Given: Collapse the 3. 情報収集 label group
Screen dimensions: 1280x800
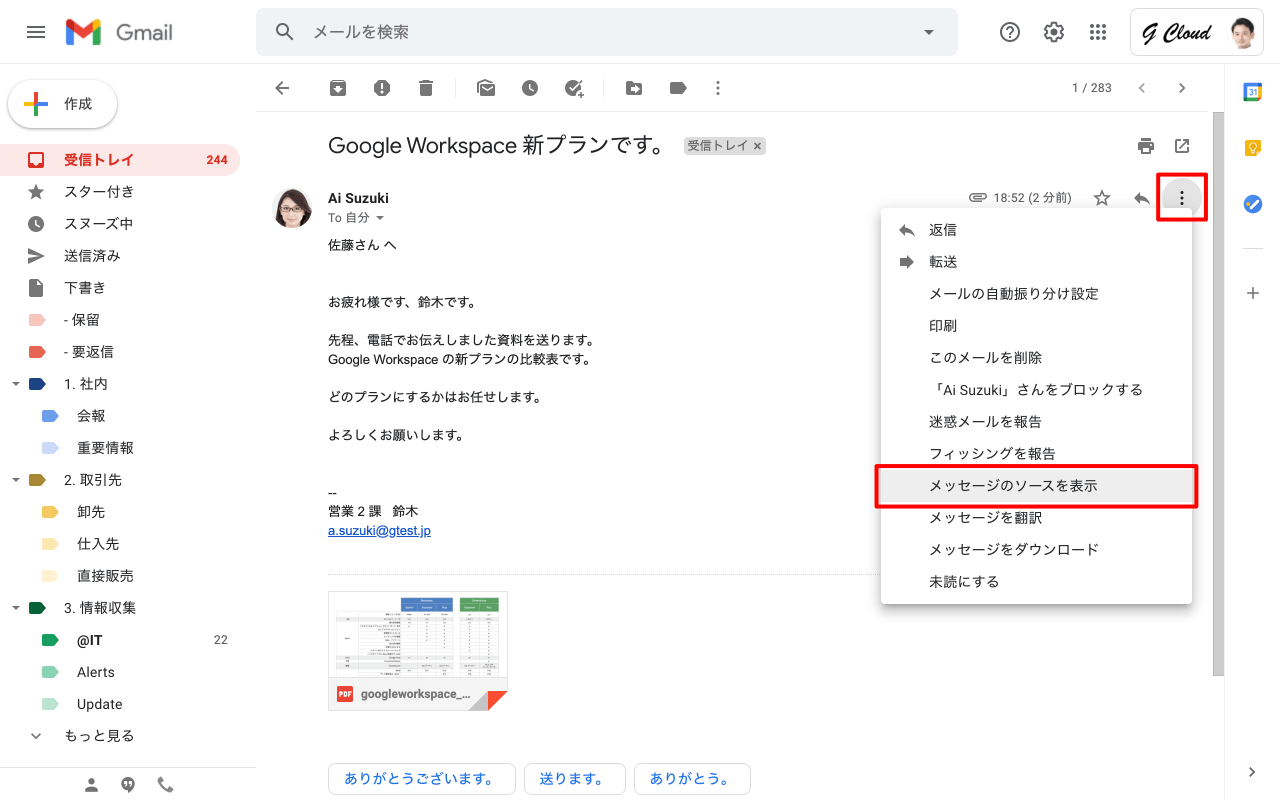Looking at the screenshot, I should (15, 608).
